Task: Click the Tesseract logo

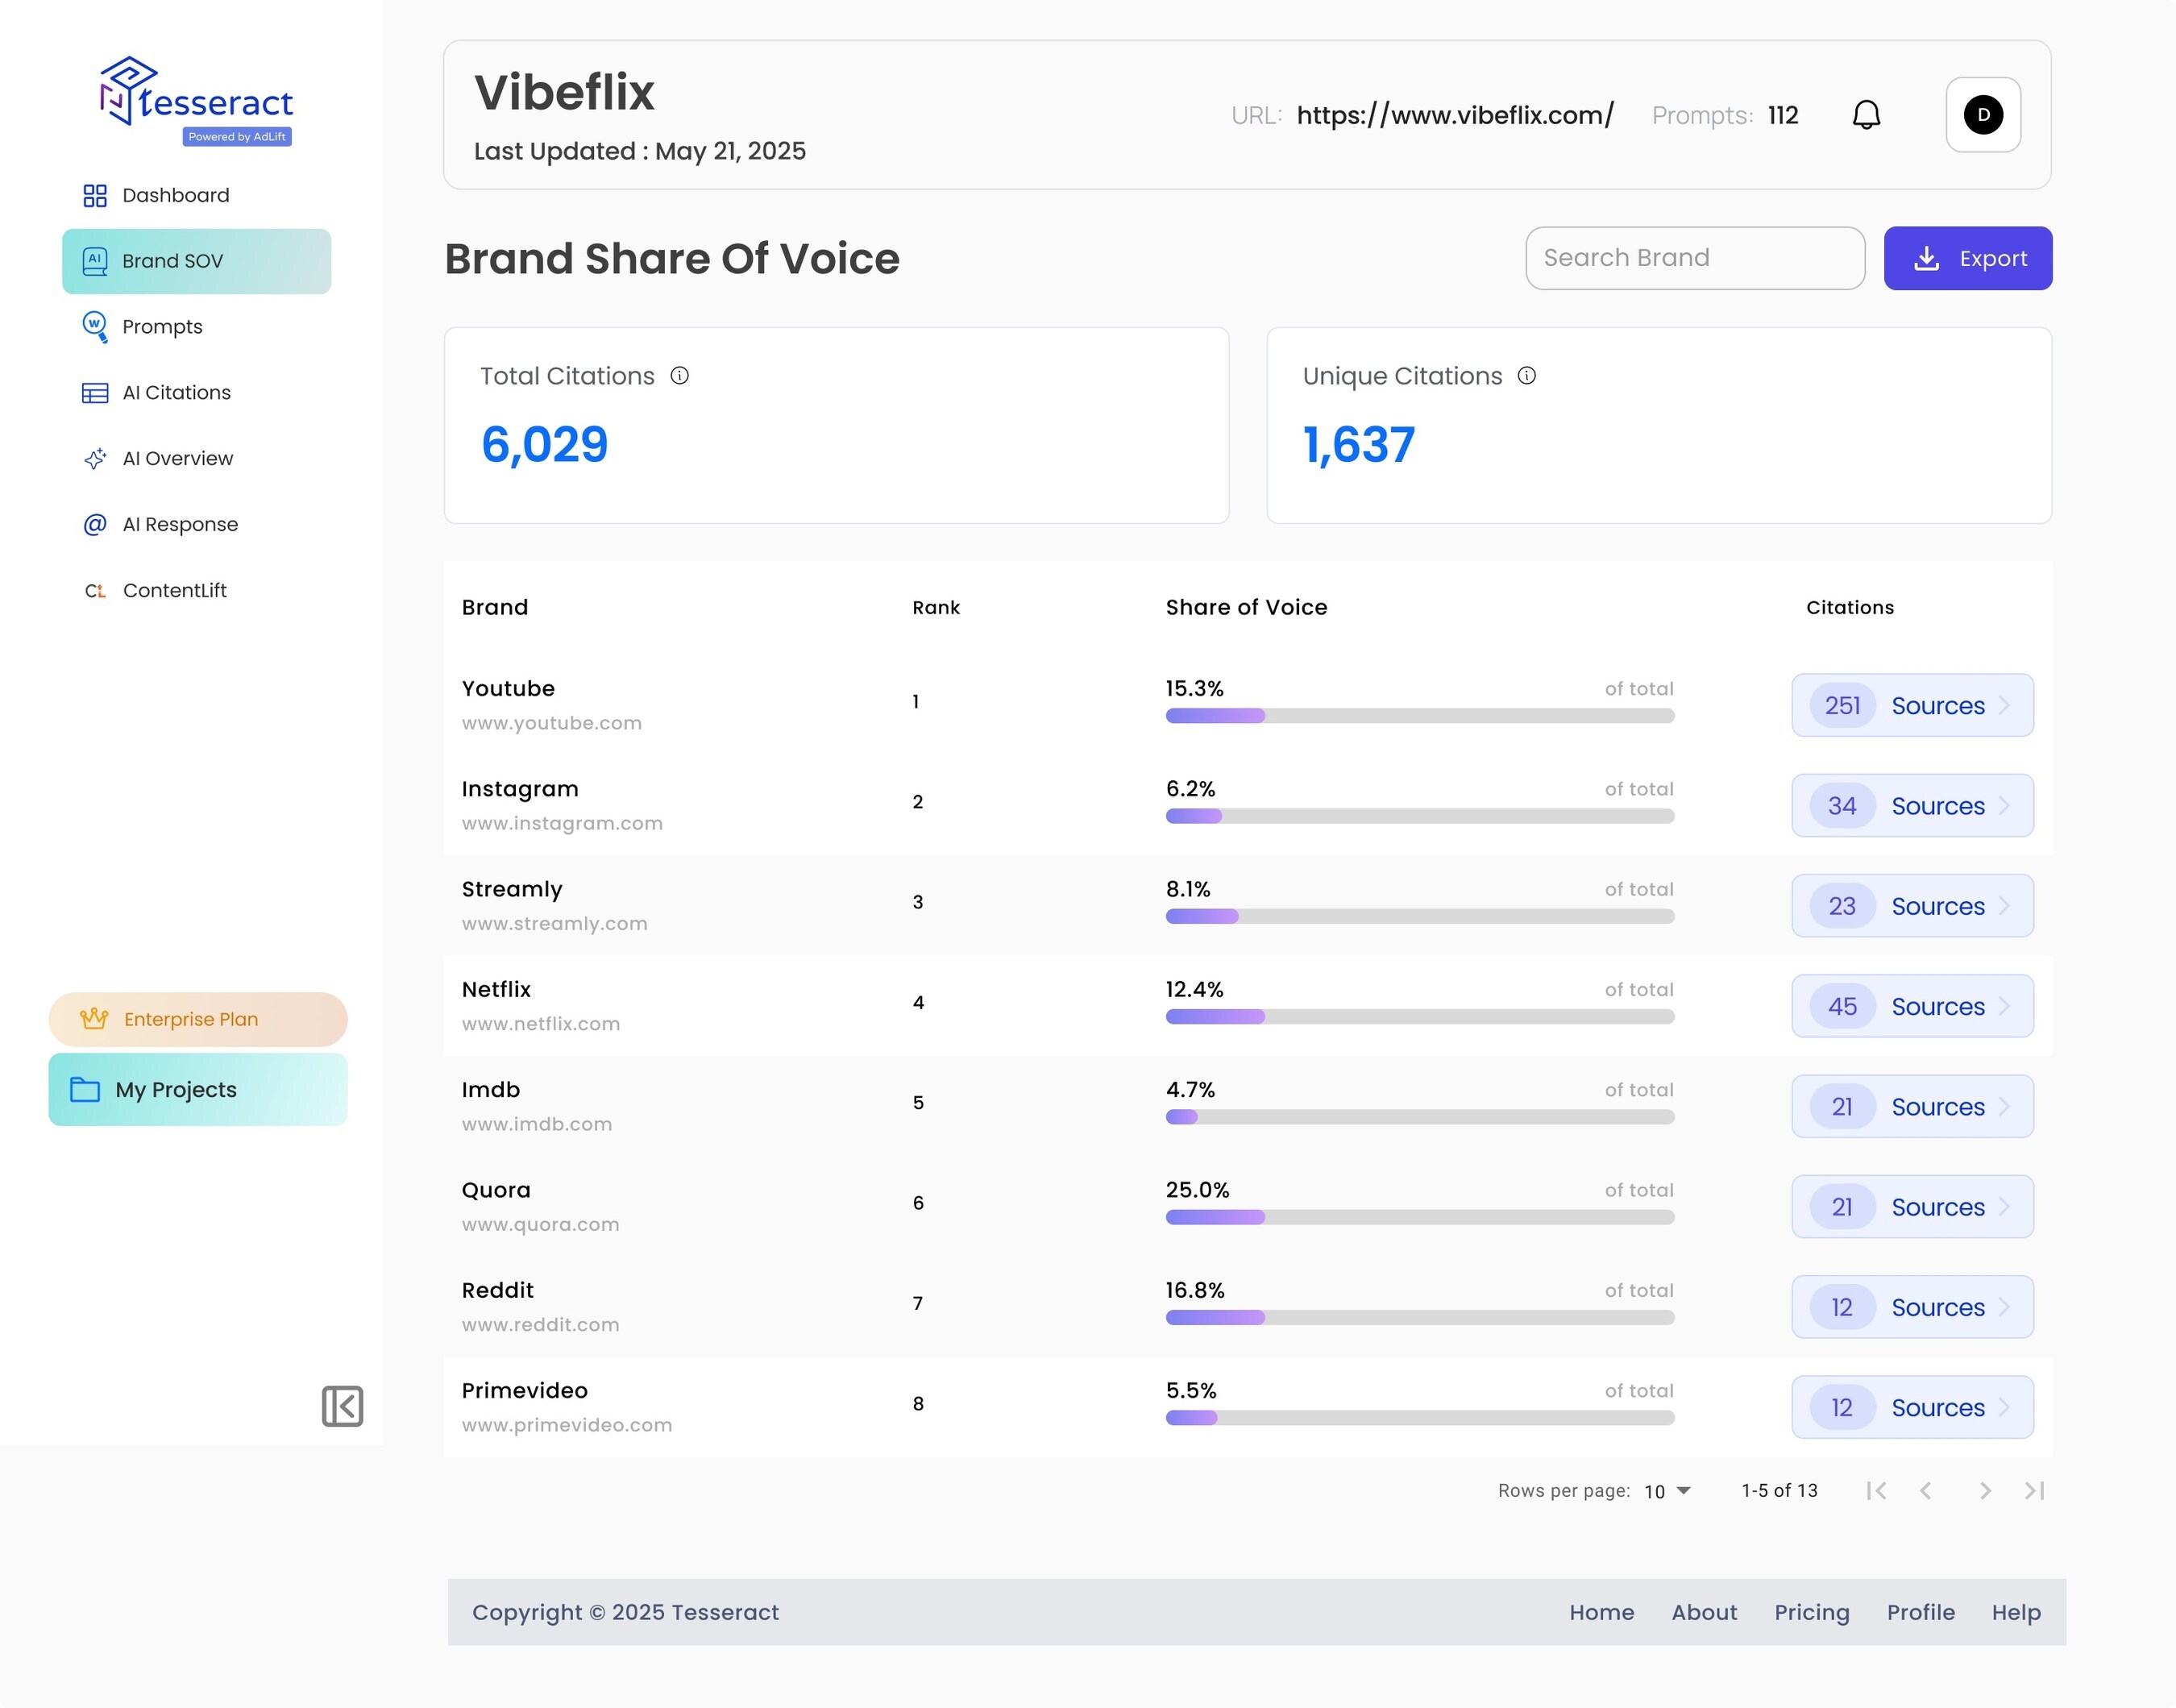Action: pos(196,101)
